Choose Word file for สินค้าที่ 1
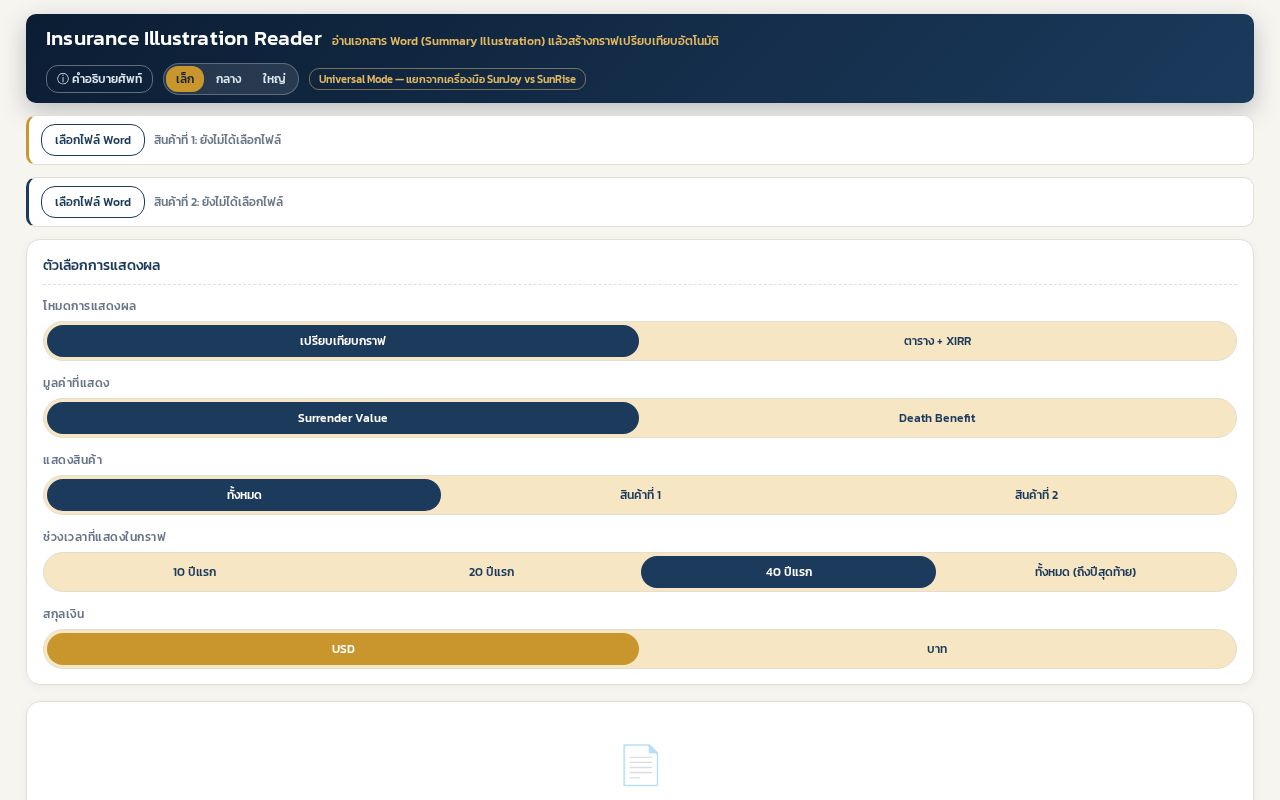The image size is (1280, 800). tap(93, 140)
